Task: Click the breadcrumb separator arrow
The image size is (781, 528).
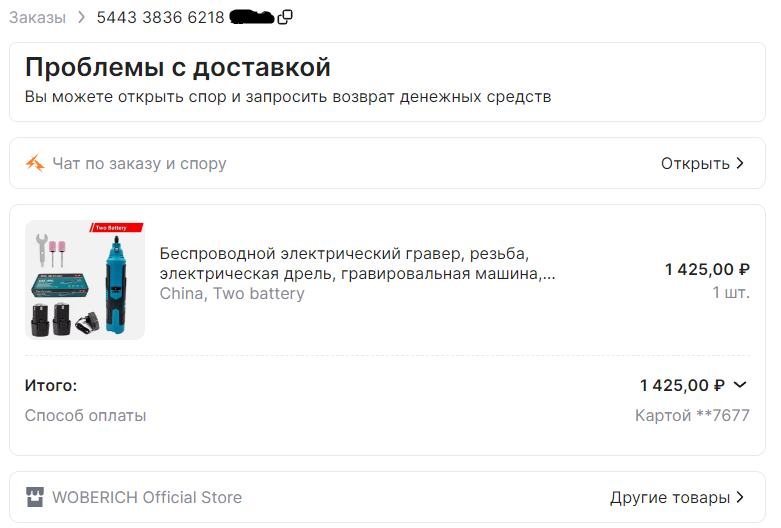Action: point(81,17)
